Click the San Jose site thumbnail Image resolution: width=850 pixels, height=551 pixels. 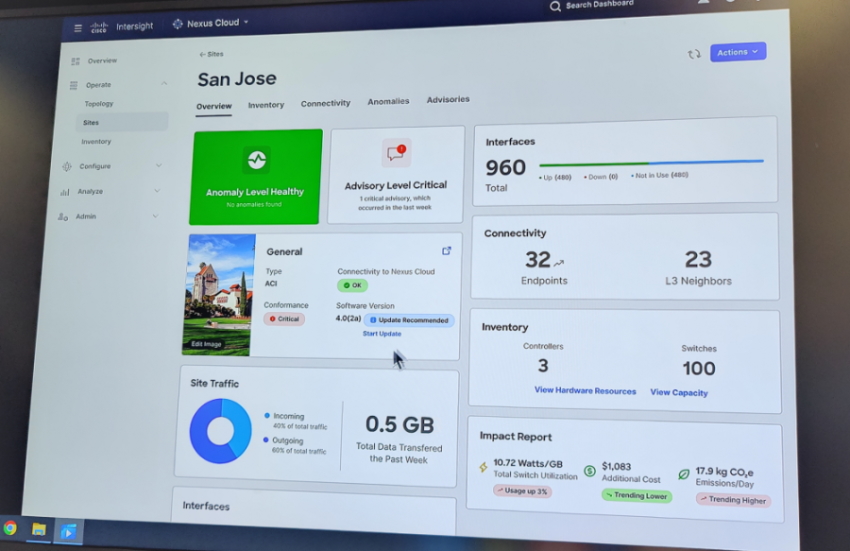218,294
